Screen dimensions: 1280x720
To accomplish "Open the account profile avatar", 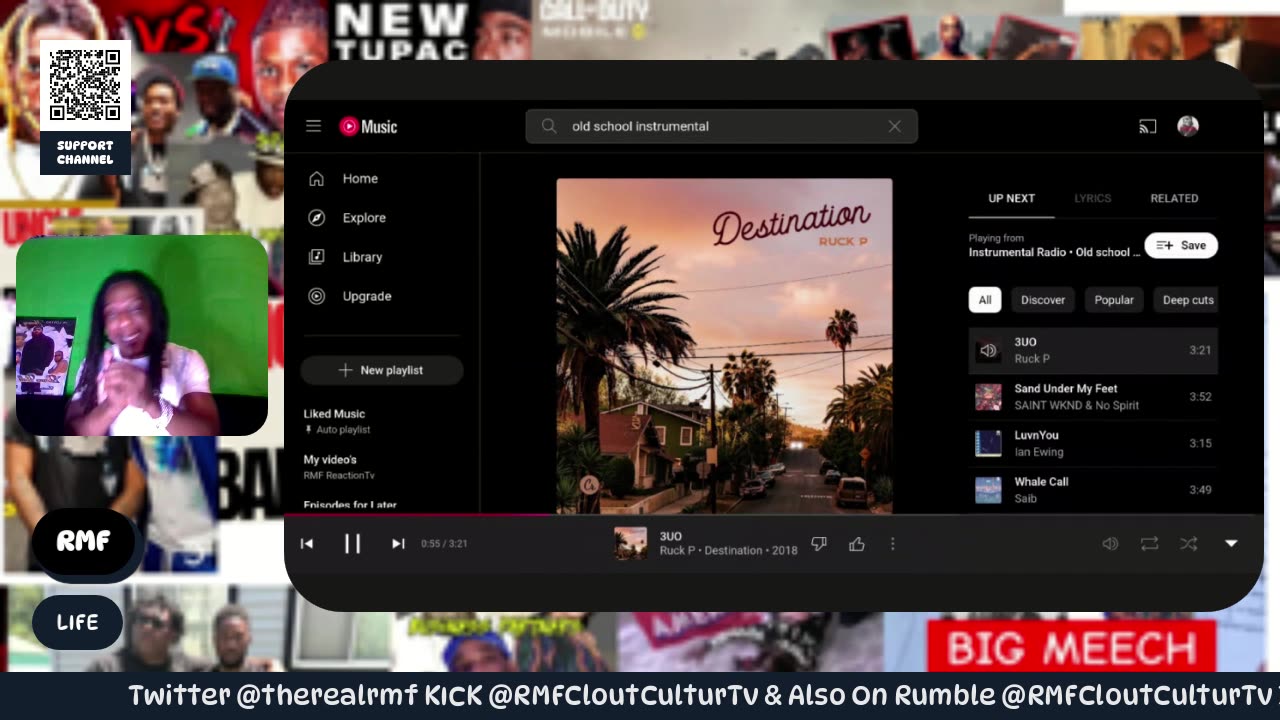I will coord(1188,126).
